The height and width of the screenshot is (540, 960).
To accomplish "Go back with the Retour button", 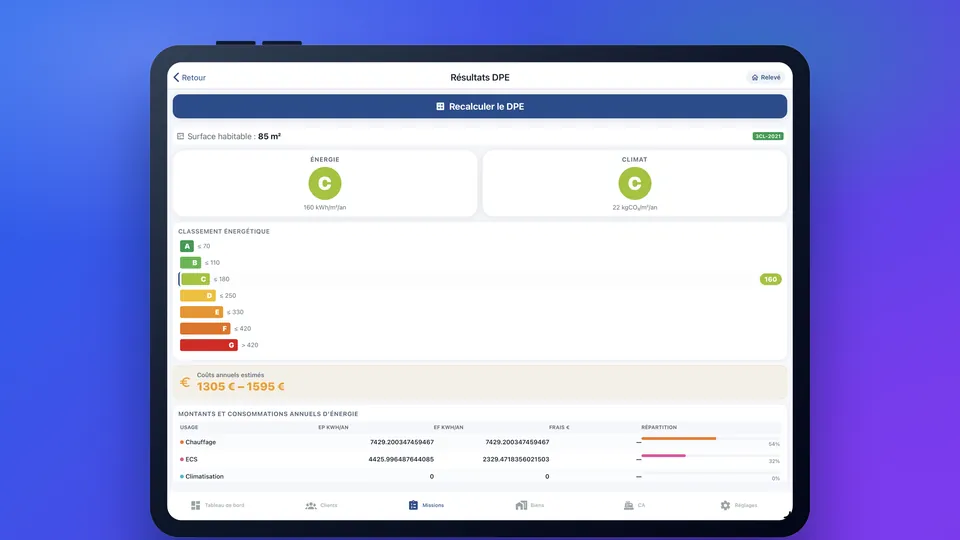I will point(190,78).
